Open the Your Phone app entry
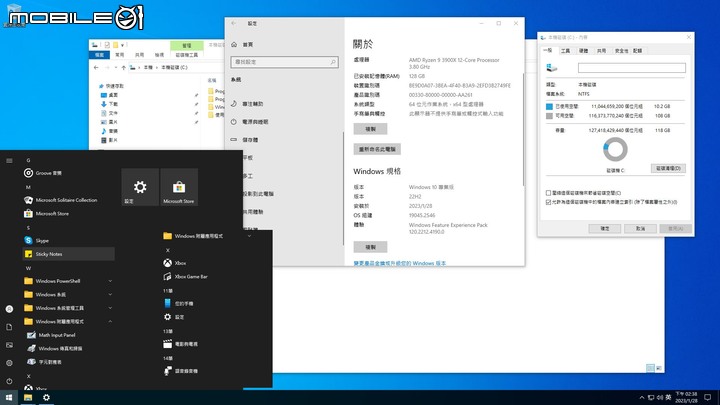Viewport: 720px width, 405px height. (178, 304)
